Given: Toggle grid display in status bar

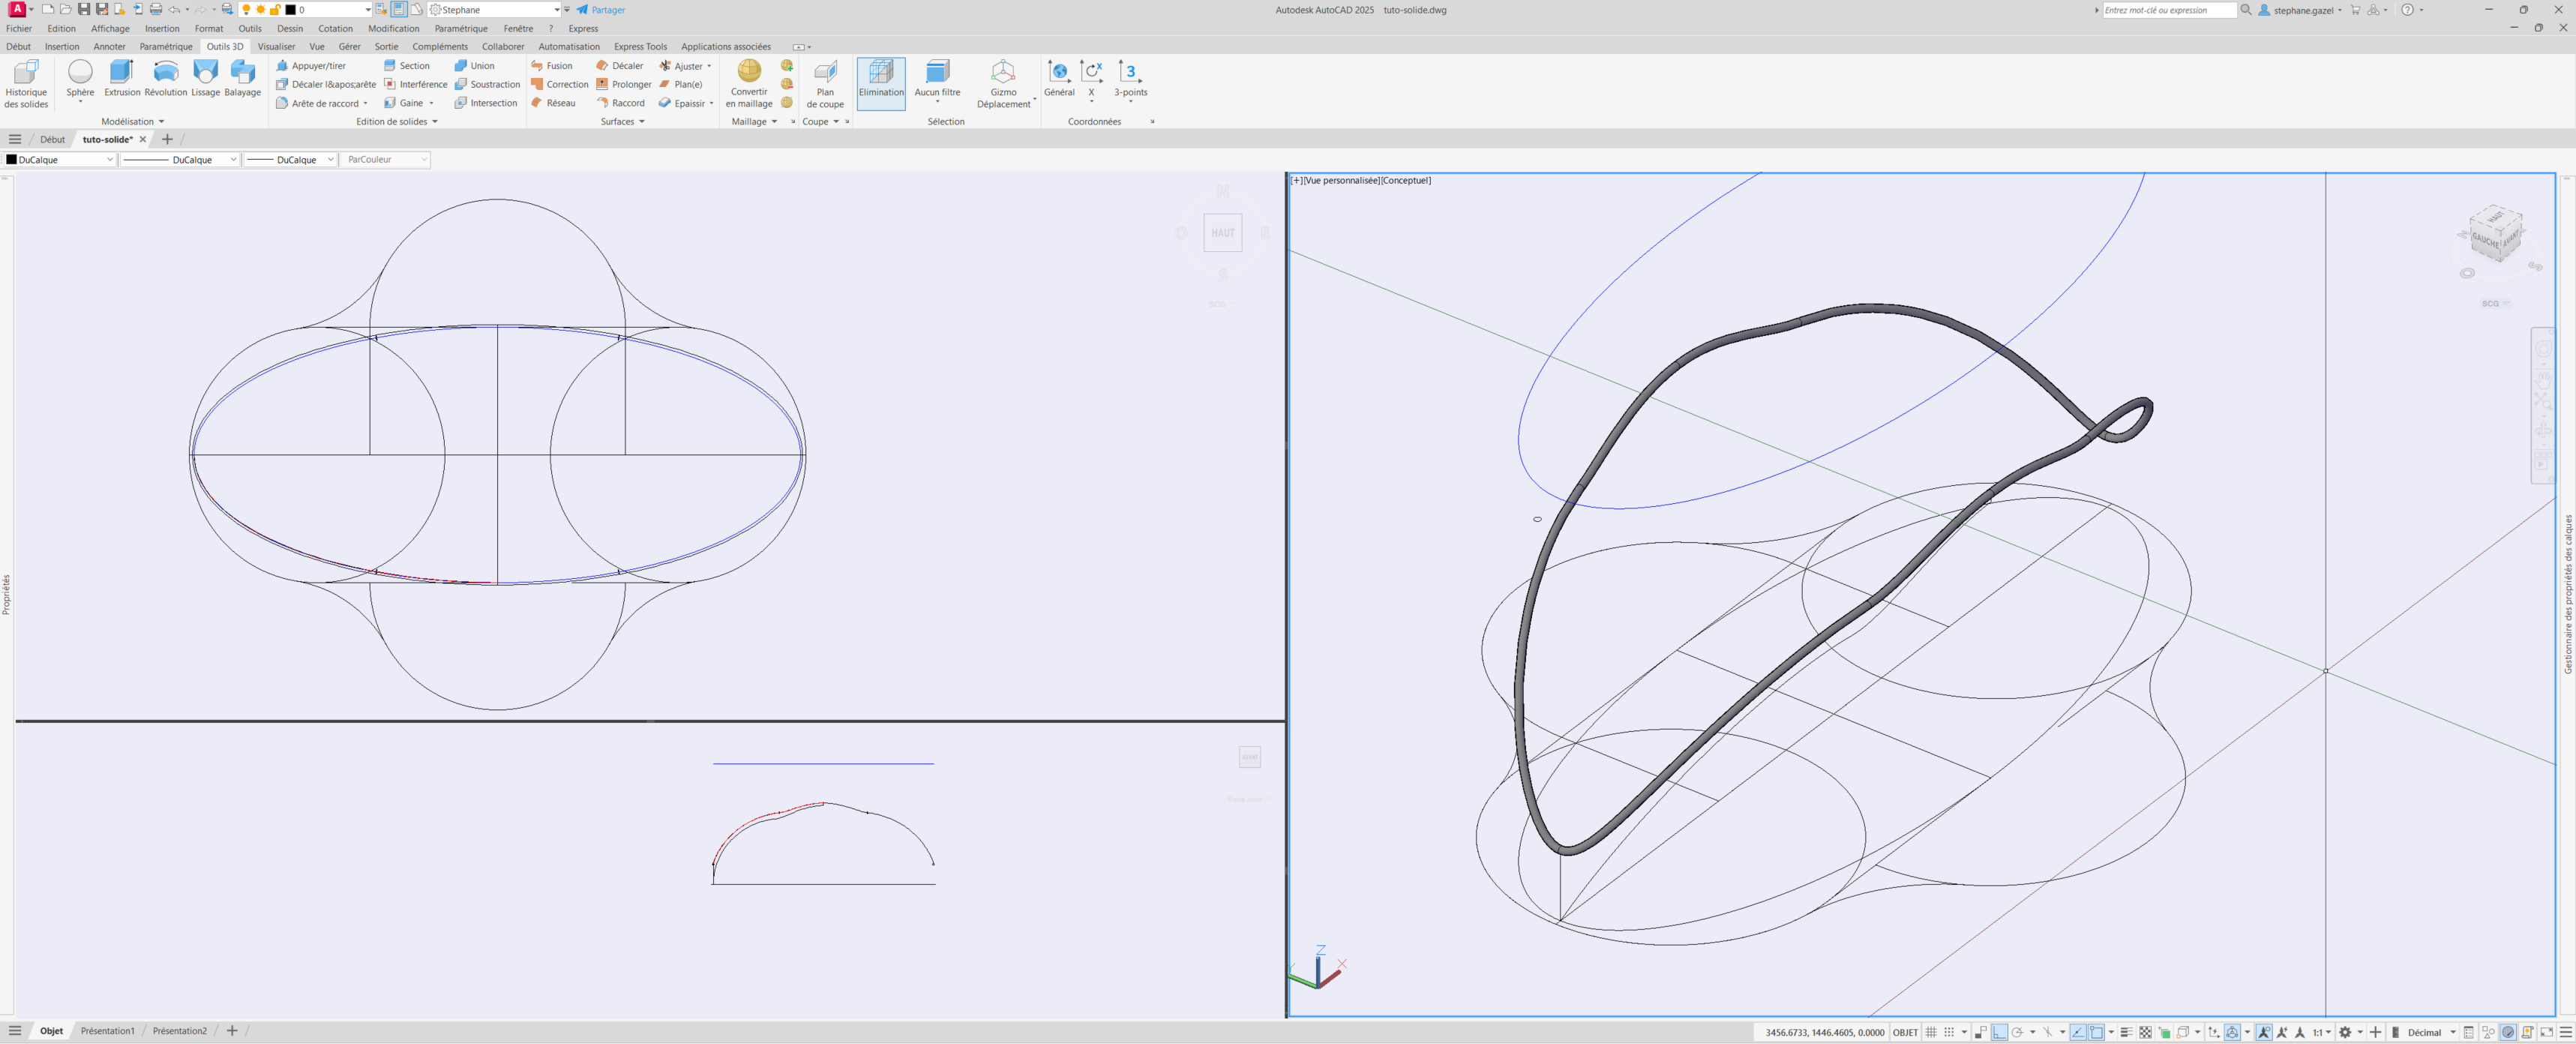Looking at the screenshot, I should tap(1931, 1032).
